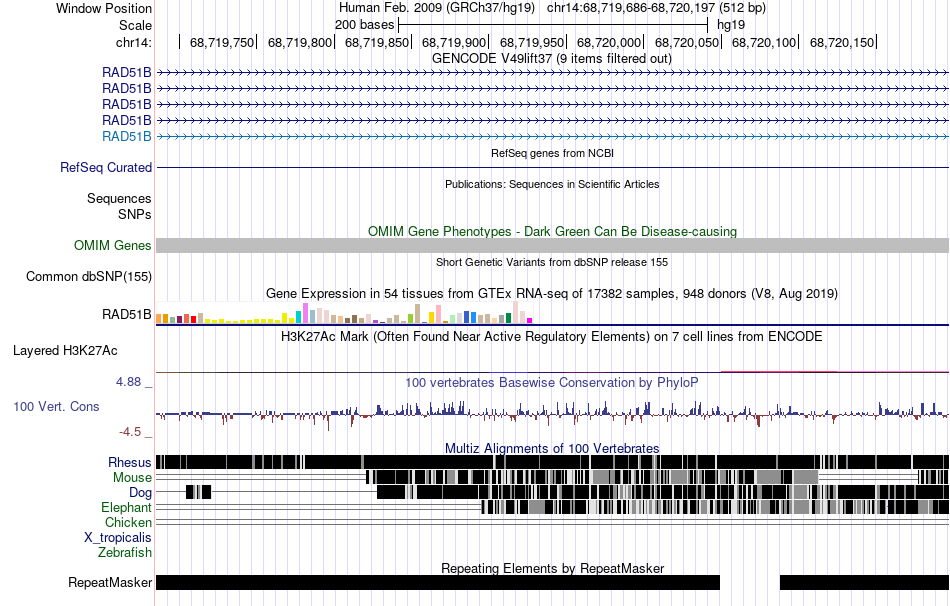The height and width of the screenshot is (606, 950).
Task: Open Repeating Elements by RepeatMasker title
Action: (x=553, y=569)
